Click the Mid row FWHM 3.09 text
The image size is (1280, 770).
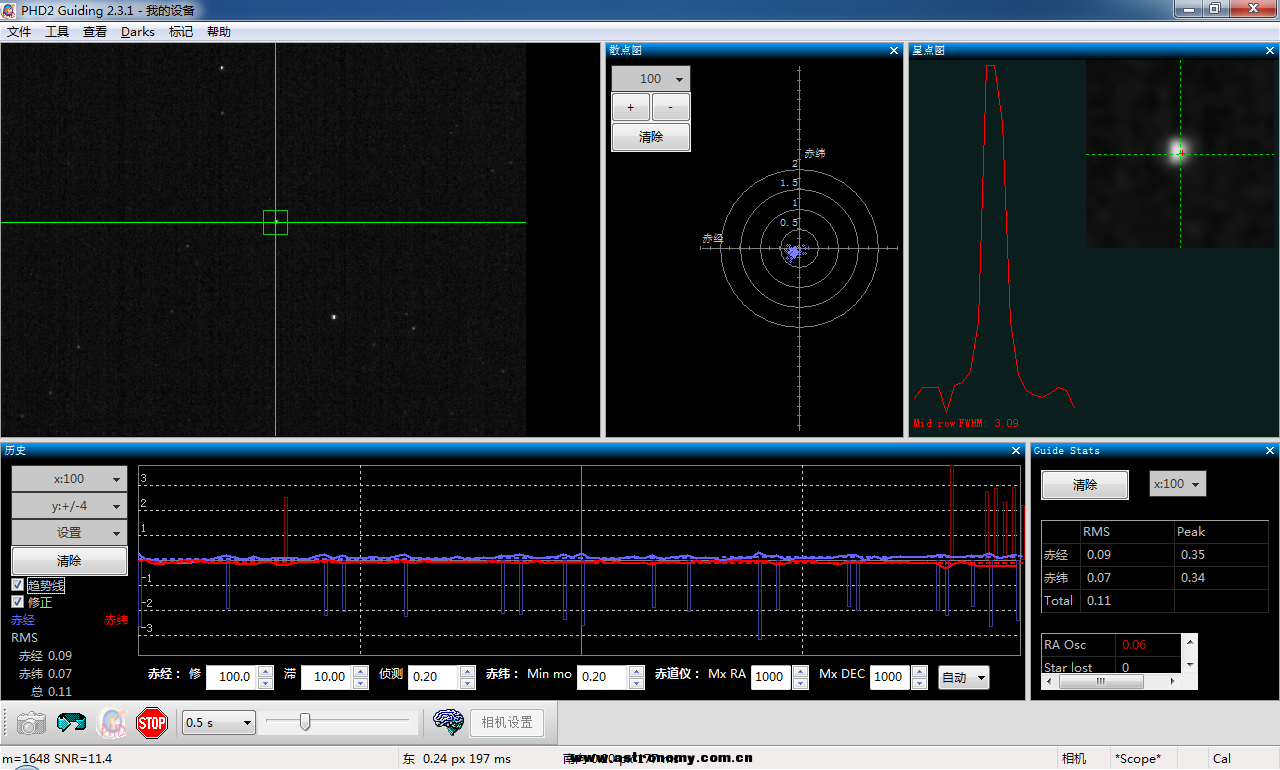pyautogui.click(x=965, y=424)
